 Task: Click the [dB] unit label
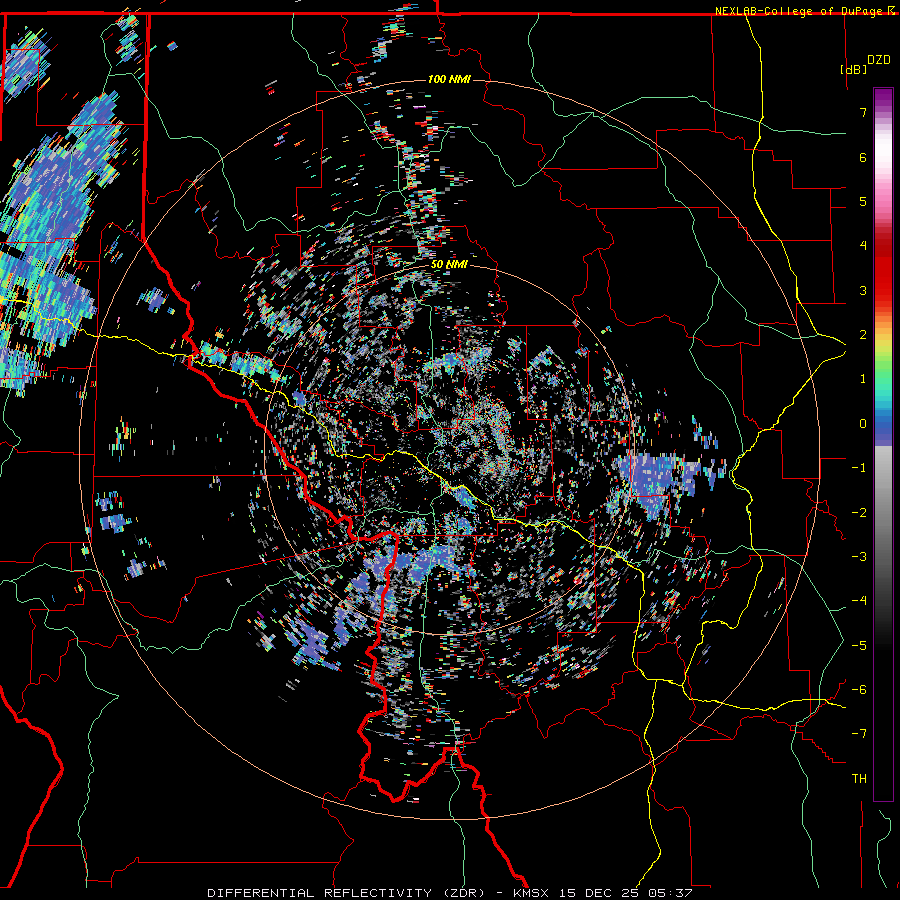click(x=853, y=69)
